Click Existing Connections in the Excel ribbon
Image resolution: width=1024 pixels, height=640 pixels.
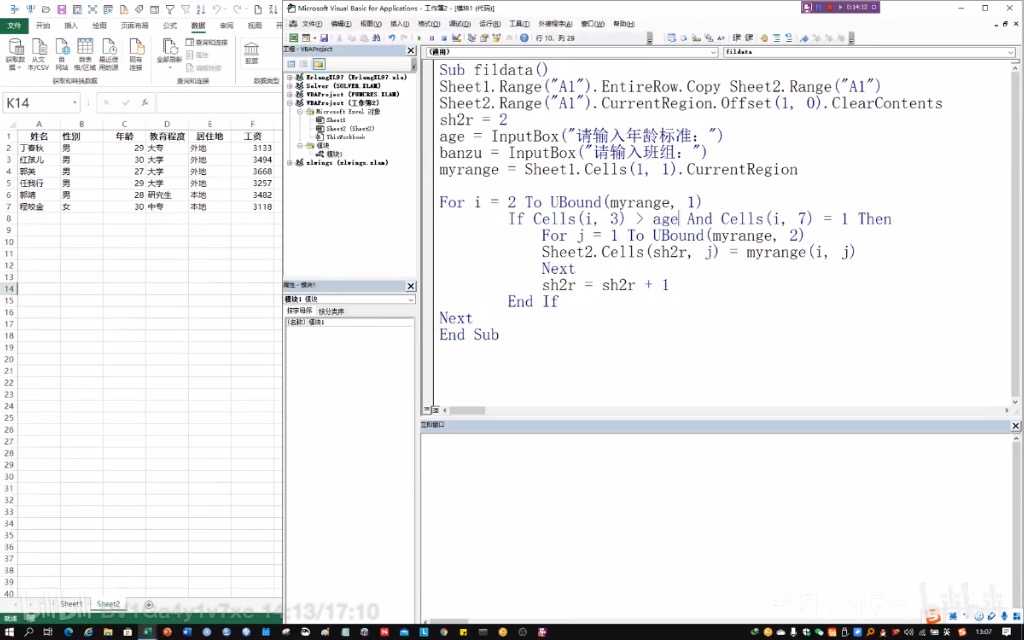point(136,55)
